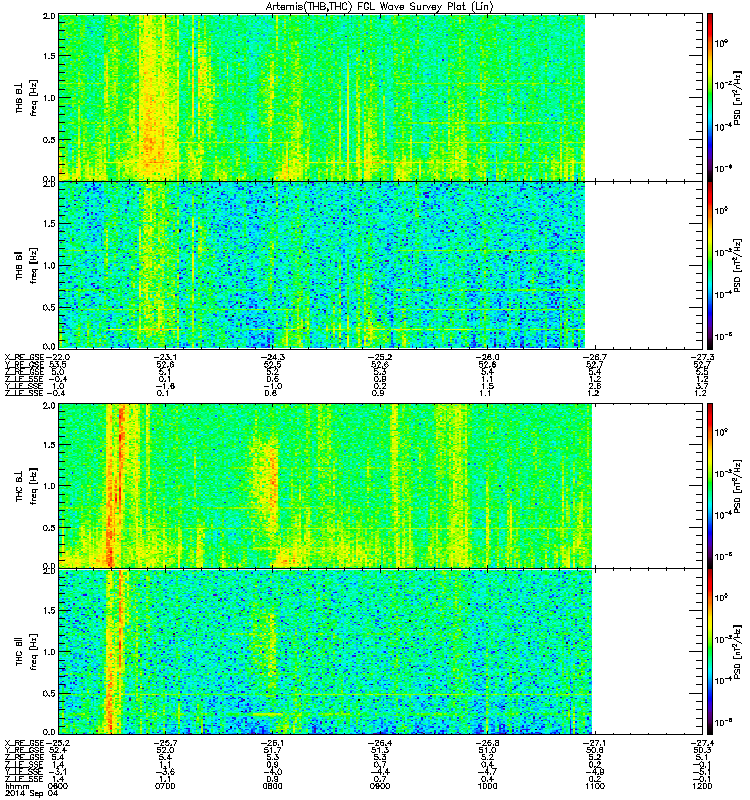Click the THB X_RE_GSE value '-26.0'
750x800 pixels.
click(x=487, y=357)
